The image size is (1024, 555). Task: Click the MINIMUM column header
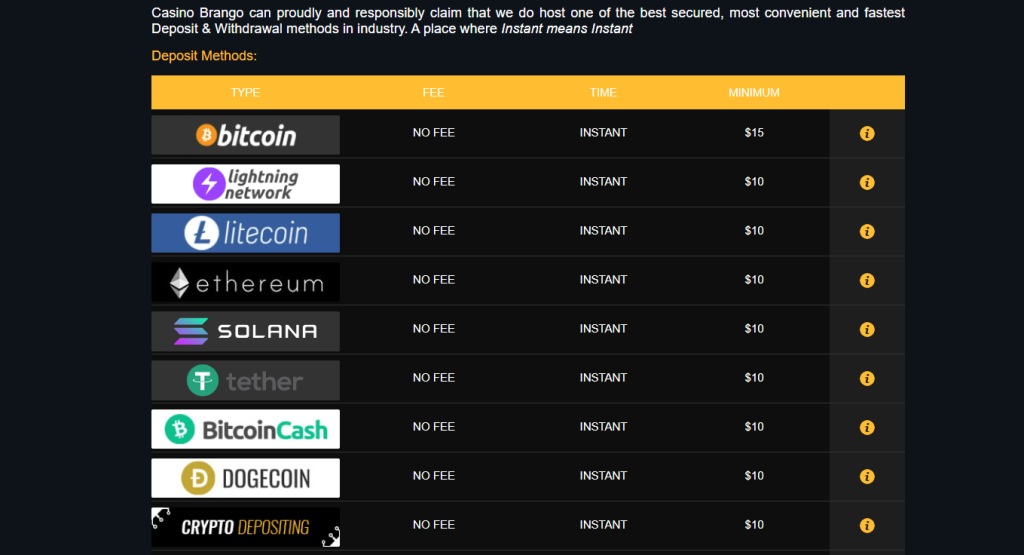(754, 93)
